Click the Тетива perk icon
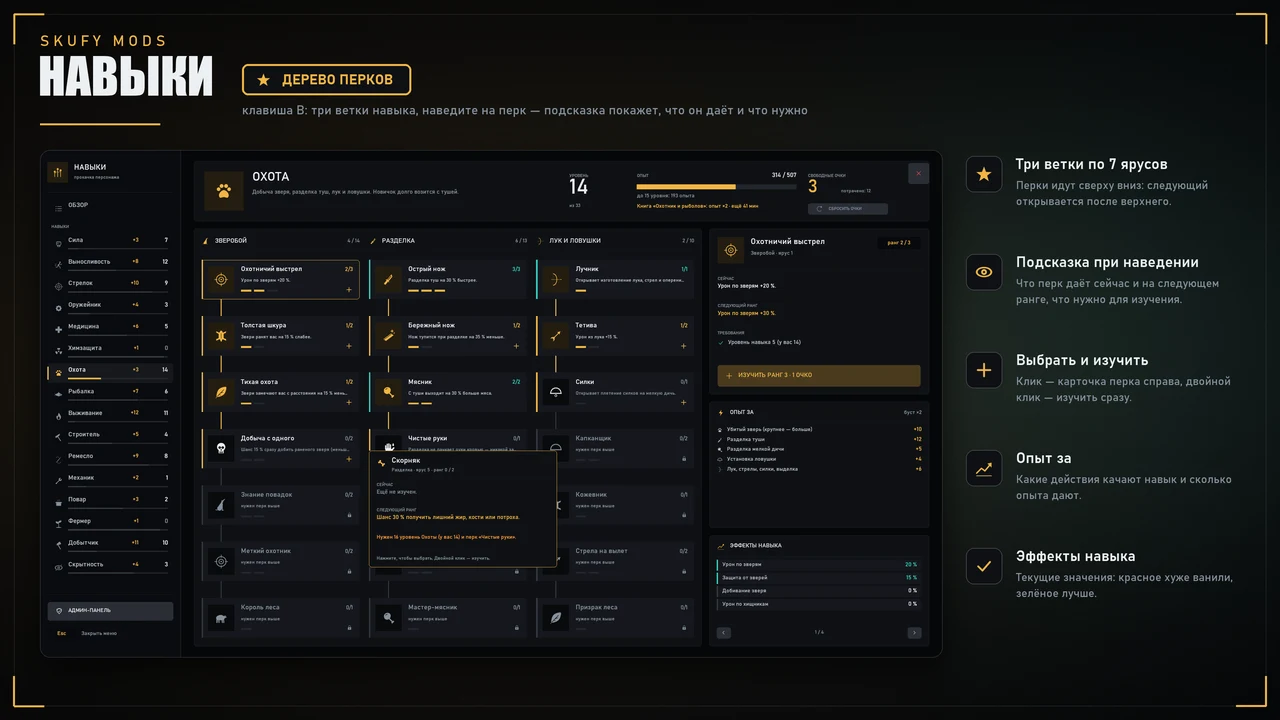 (555, 336)
